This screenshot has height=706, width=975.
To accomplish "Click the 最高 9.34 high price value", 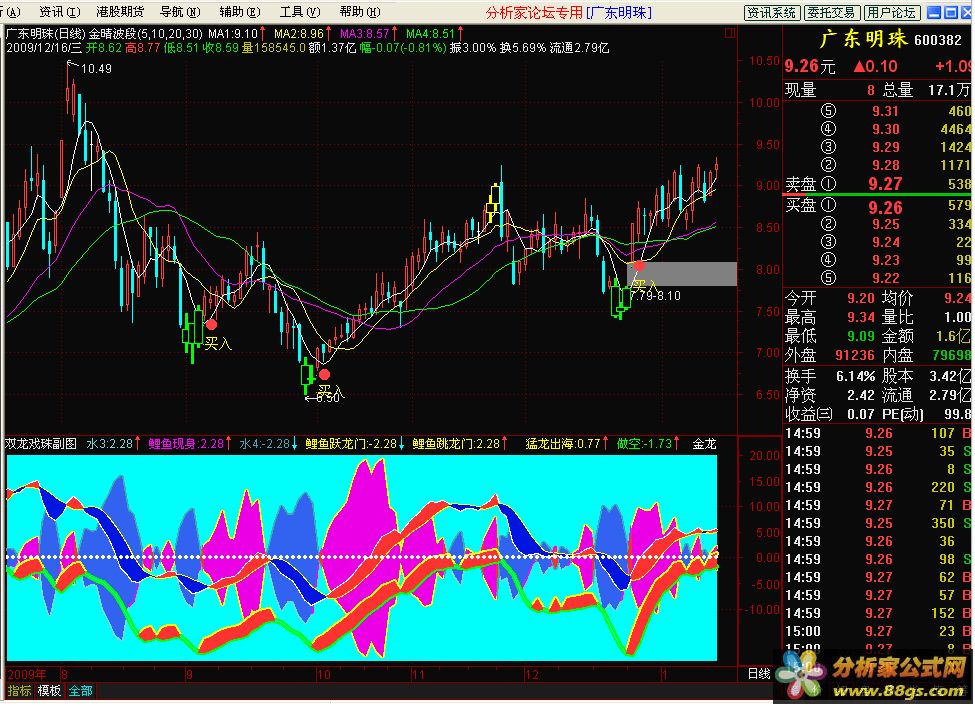I will (x=861, y=318).
